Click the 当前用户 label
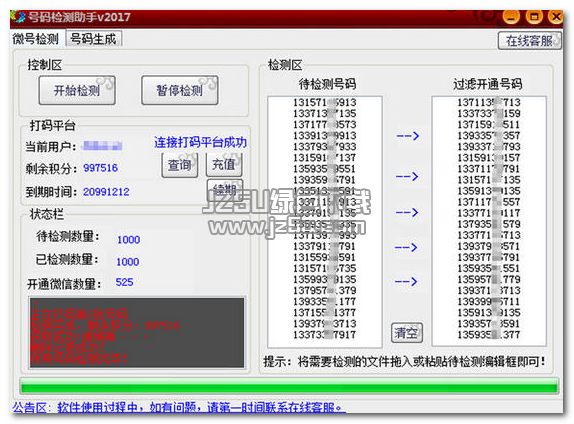This screenshot has height=424, width=574. point(51,146)
